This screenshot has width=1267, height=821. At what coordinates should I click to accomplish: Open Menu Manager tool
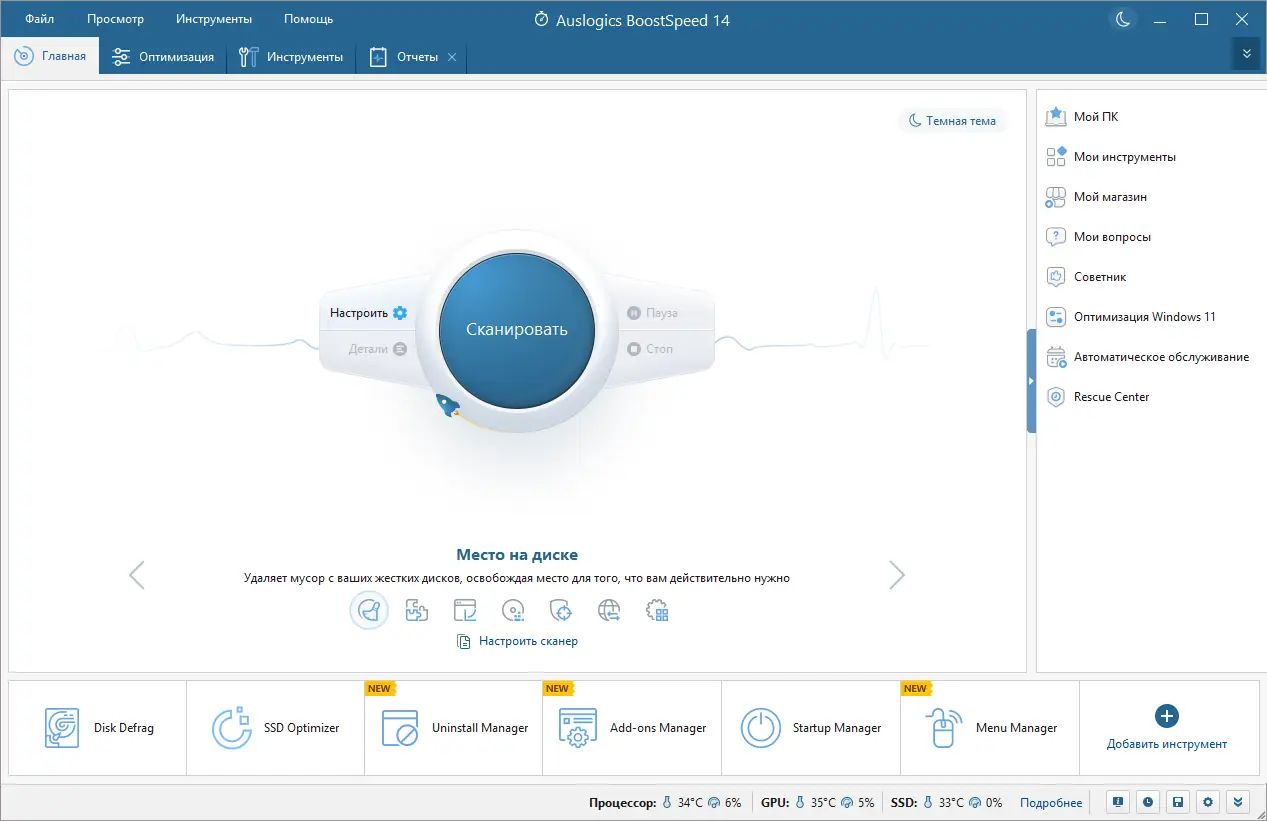click(x=990, y=728)
